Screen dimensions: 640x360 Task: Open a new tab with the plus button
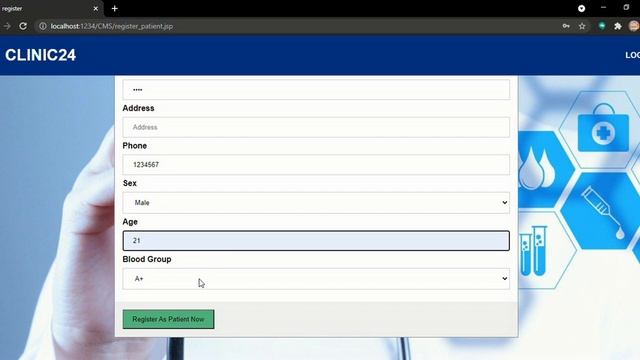[115, 9]
